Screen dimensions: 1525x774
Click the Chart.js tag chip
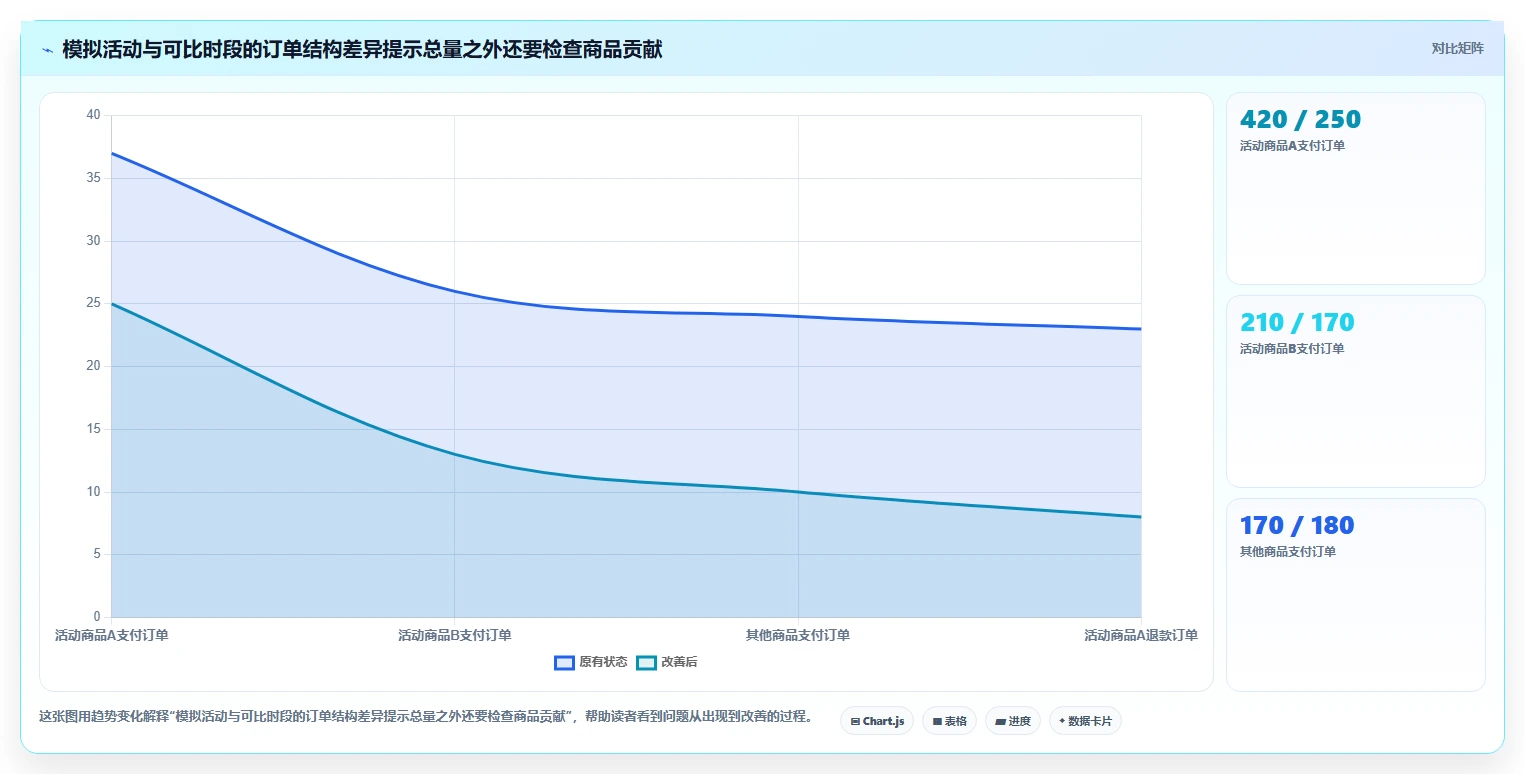(x=877, y=721)
